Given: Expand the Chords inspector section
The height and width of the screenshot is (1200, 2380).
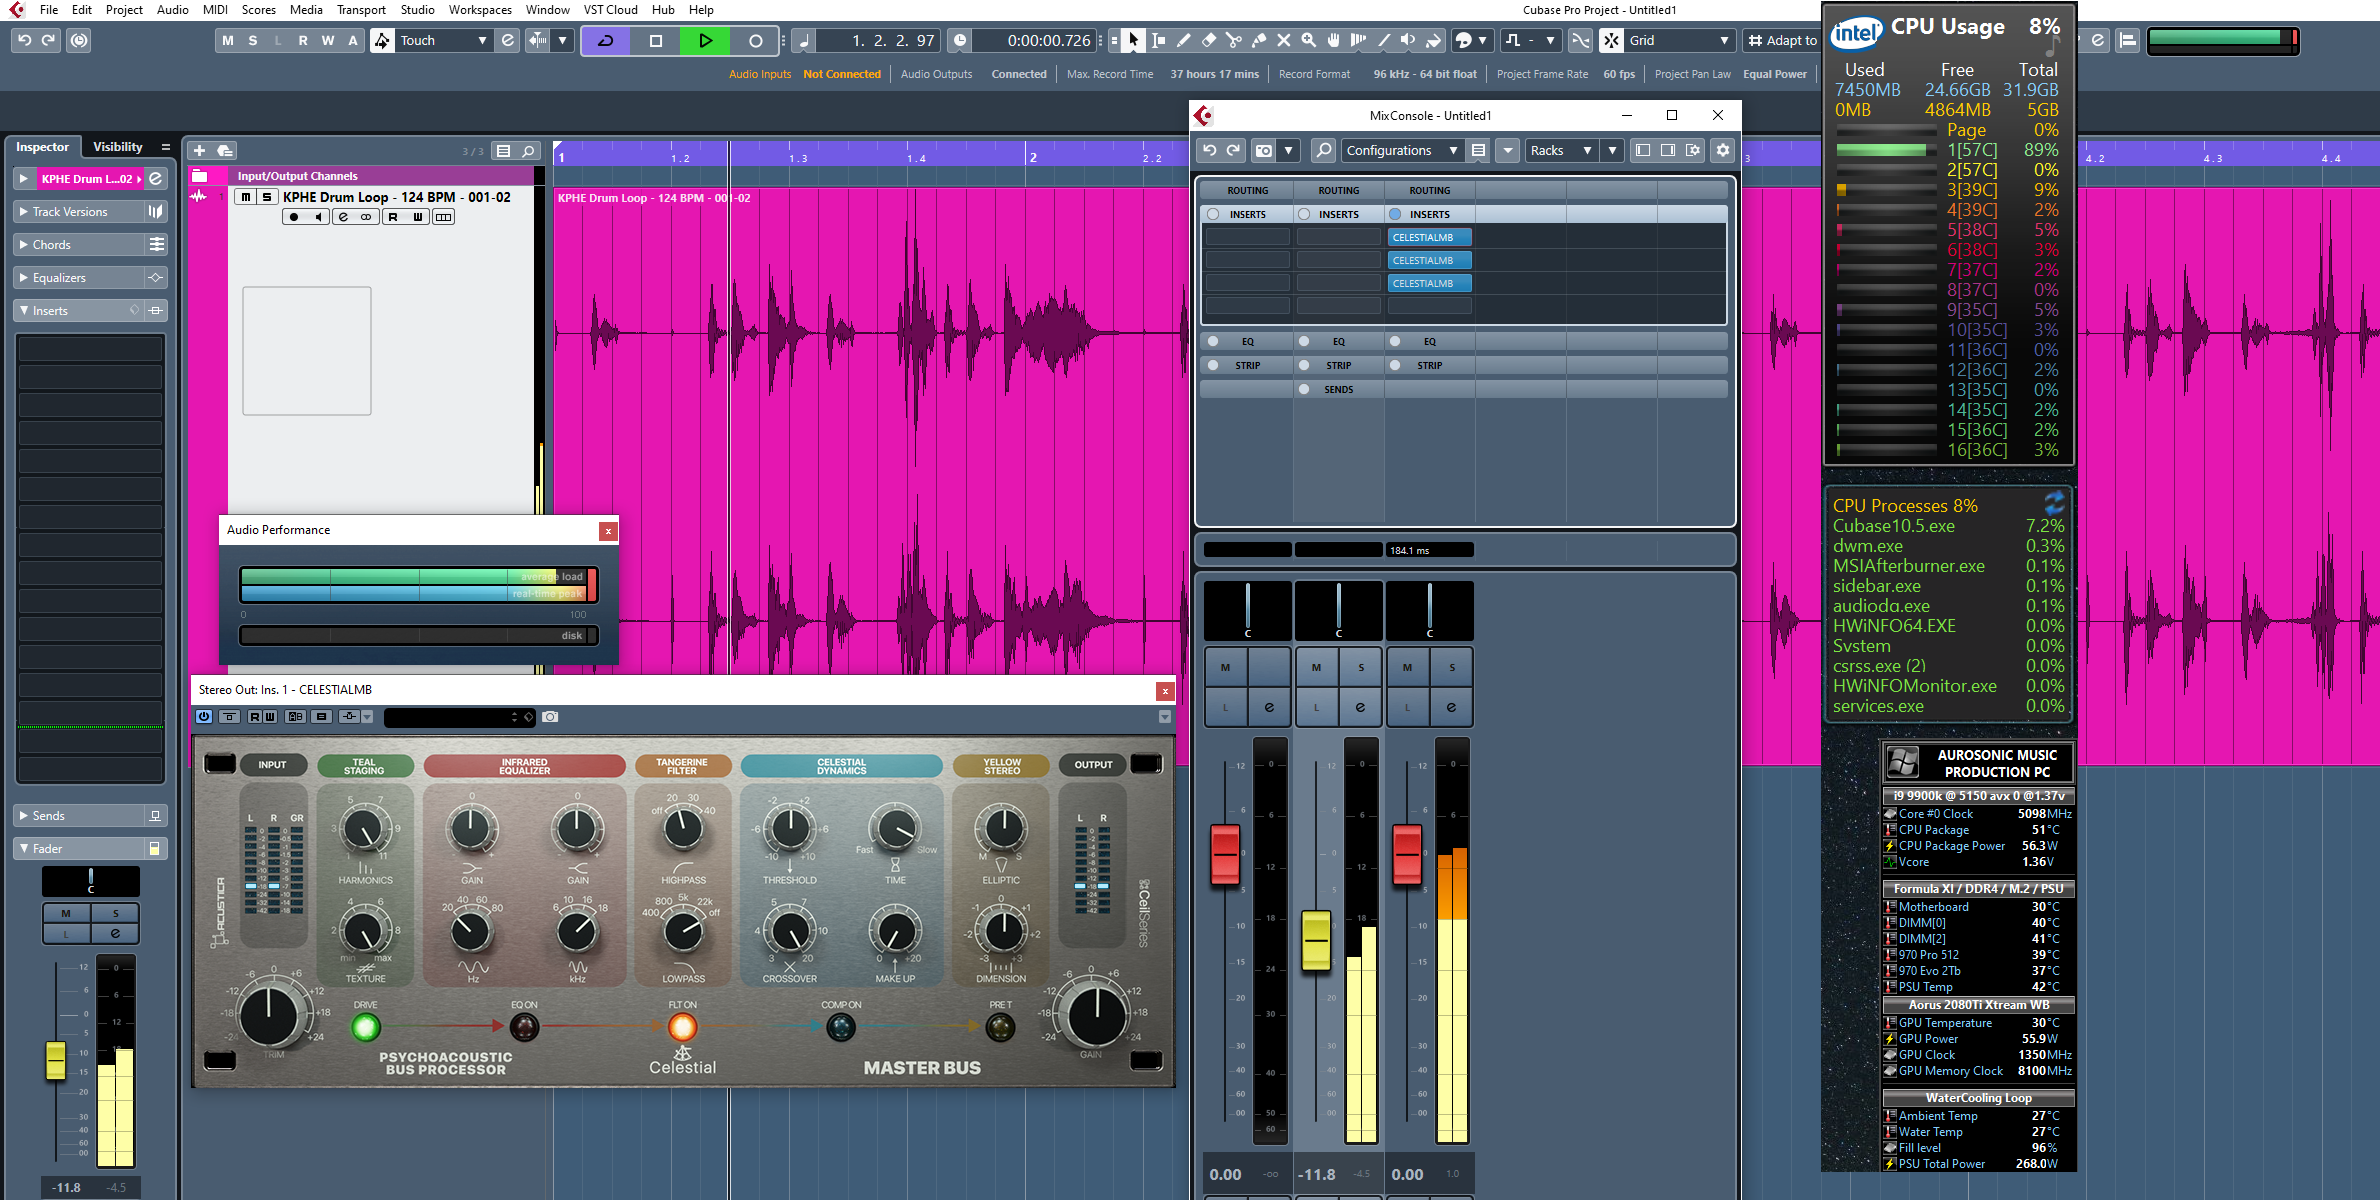Looking at the screenshot, I should pos(80,244).
